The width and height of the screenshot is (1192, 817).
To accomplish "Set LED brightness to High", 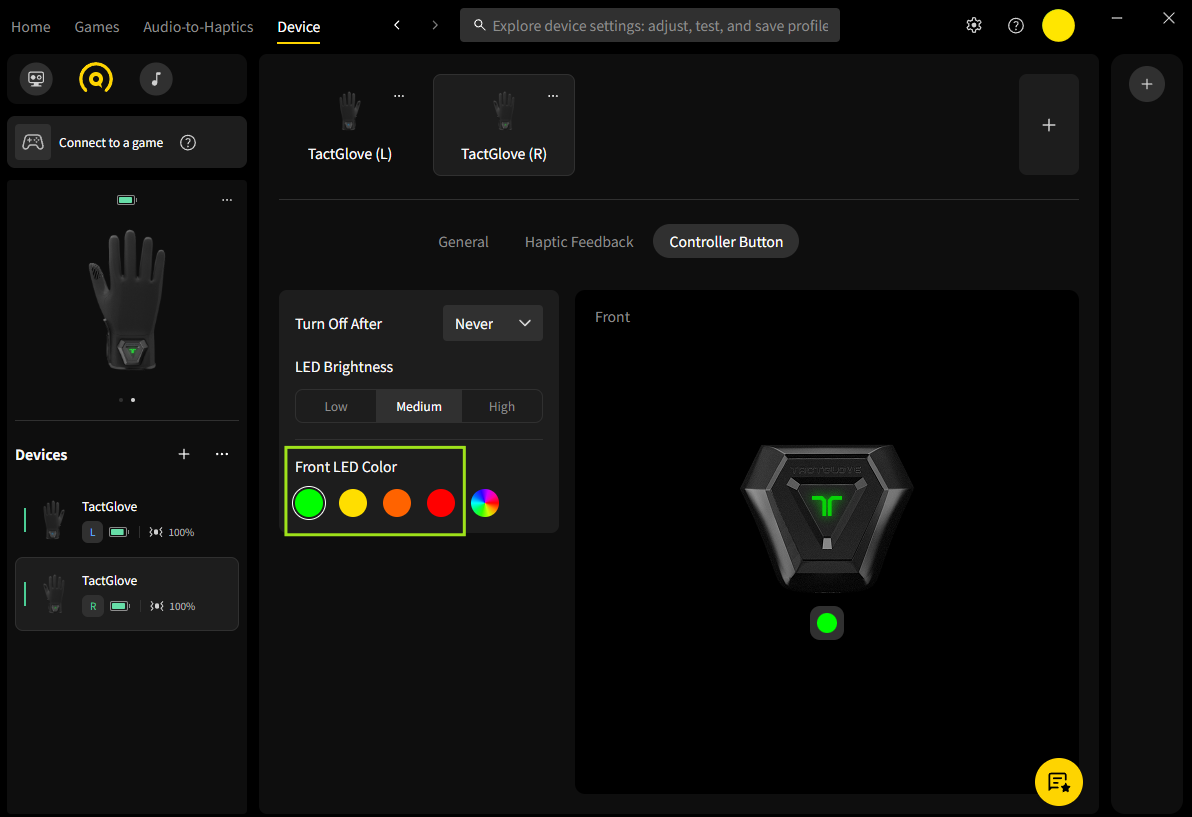I will click(x=502, y=407).
